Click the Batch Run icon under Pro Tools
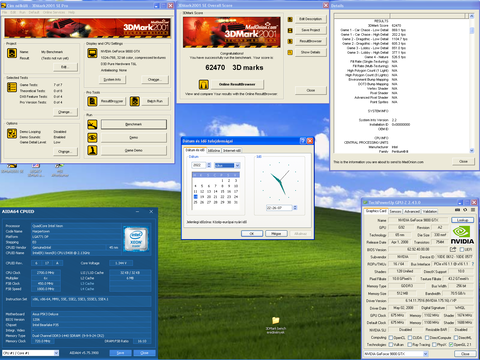This screenshot has height=360, width=480. (x=135, y=101)
